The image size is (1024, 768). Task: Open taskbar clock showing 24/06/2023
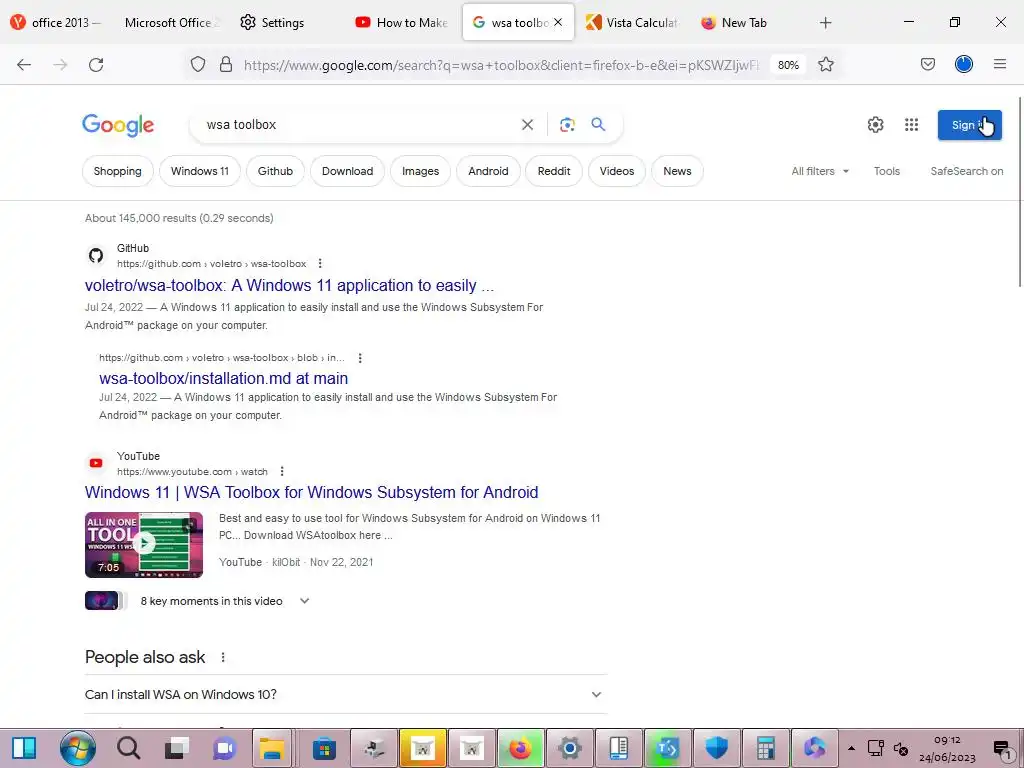coord(947,749)
